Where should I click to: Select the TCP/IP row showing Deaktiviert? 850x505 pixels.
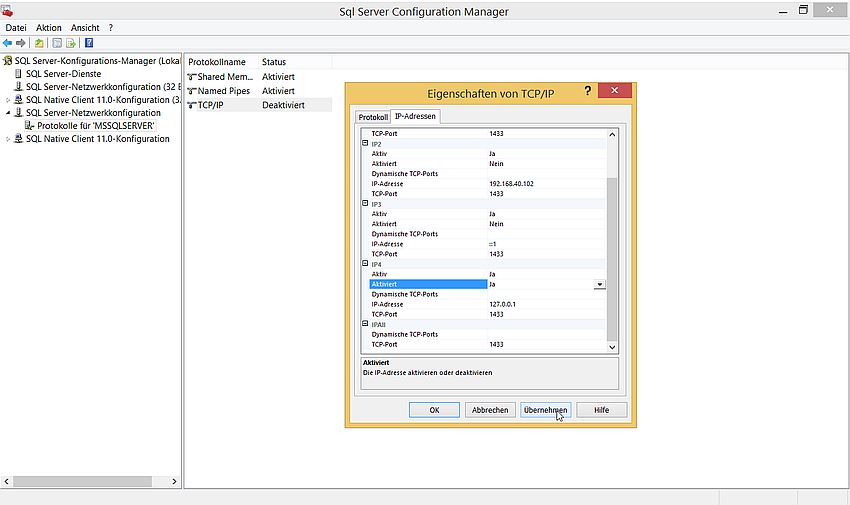click(259, 105)
